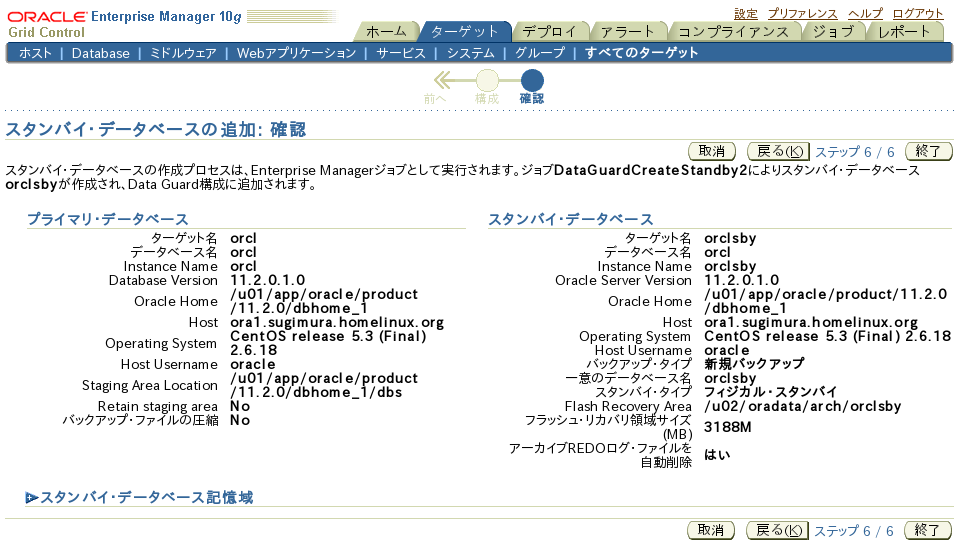Click the Staging Area Location path value
The image size is (961, 547).
324,385
